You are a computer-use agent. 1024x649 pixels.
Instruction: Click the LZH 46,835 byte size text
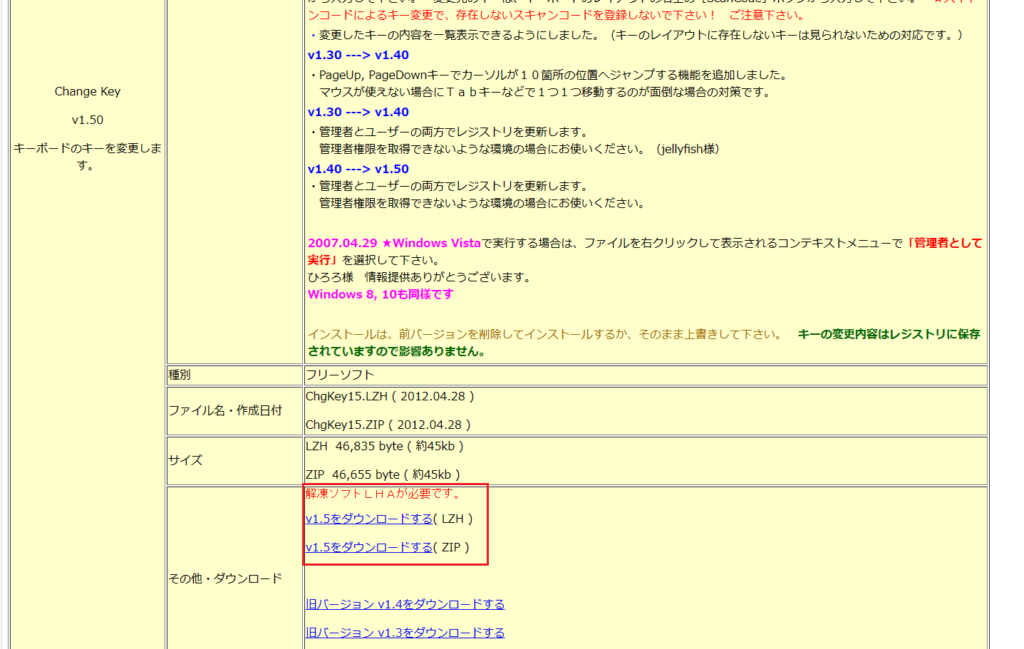pos(384,446)
